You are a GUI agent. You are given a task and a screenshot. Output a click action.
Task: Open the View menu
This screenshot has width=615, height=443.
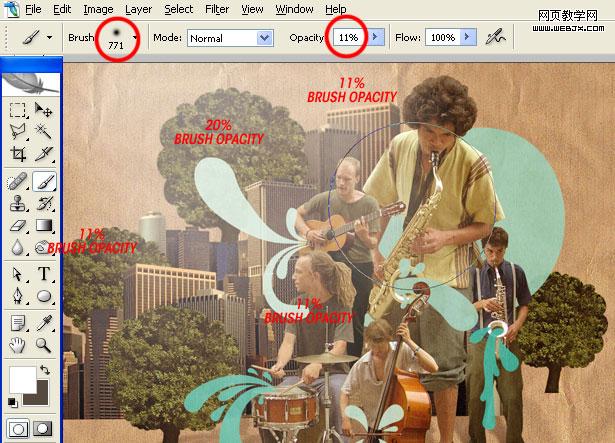click(252, 9)
